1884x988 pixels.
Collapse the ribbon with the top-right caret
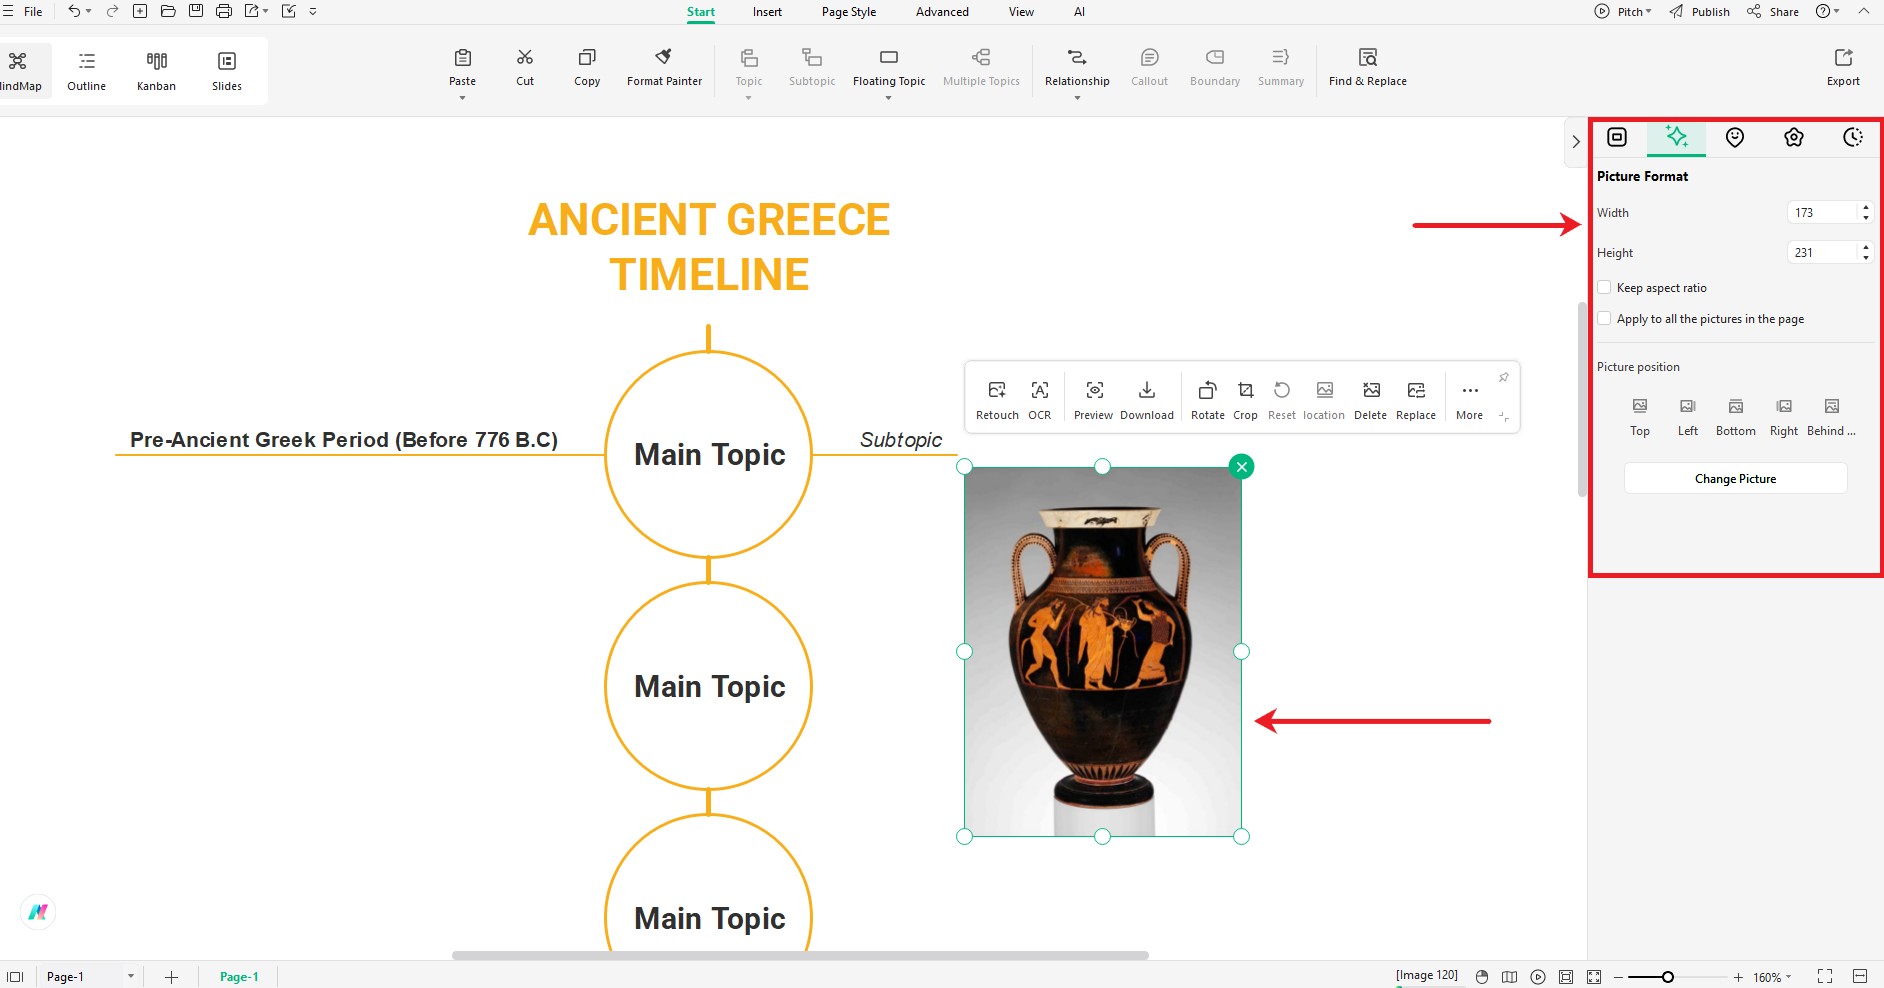pos(1863,11)
